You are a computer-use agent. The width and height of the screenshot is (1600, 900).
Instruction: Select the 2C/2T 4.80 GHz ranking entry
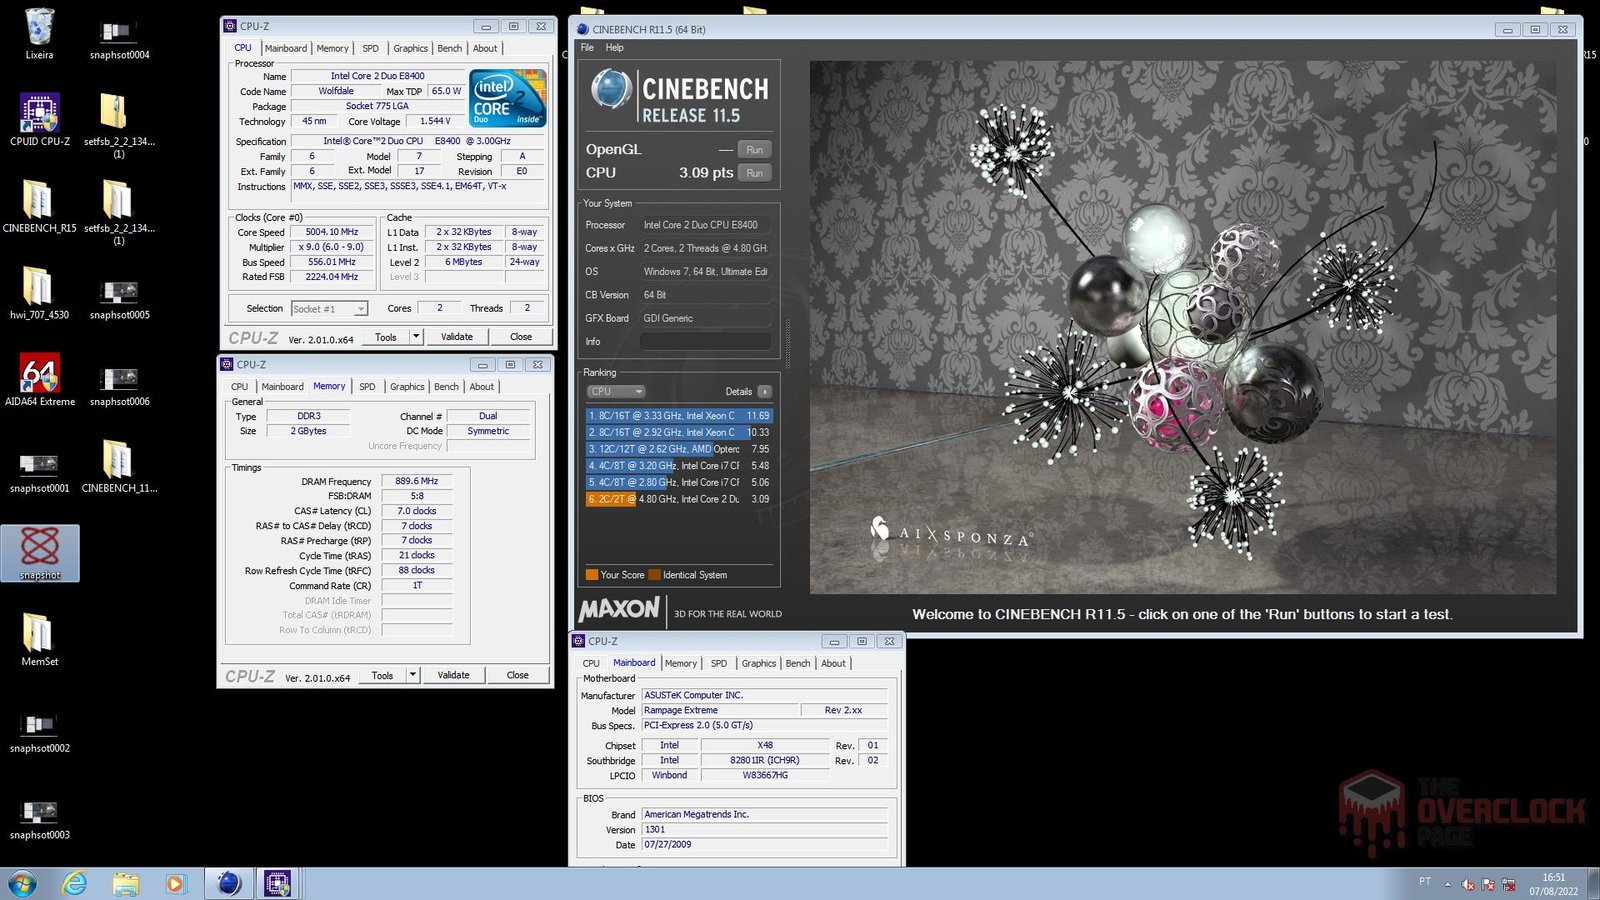[x=678, y=499]
